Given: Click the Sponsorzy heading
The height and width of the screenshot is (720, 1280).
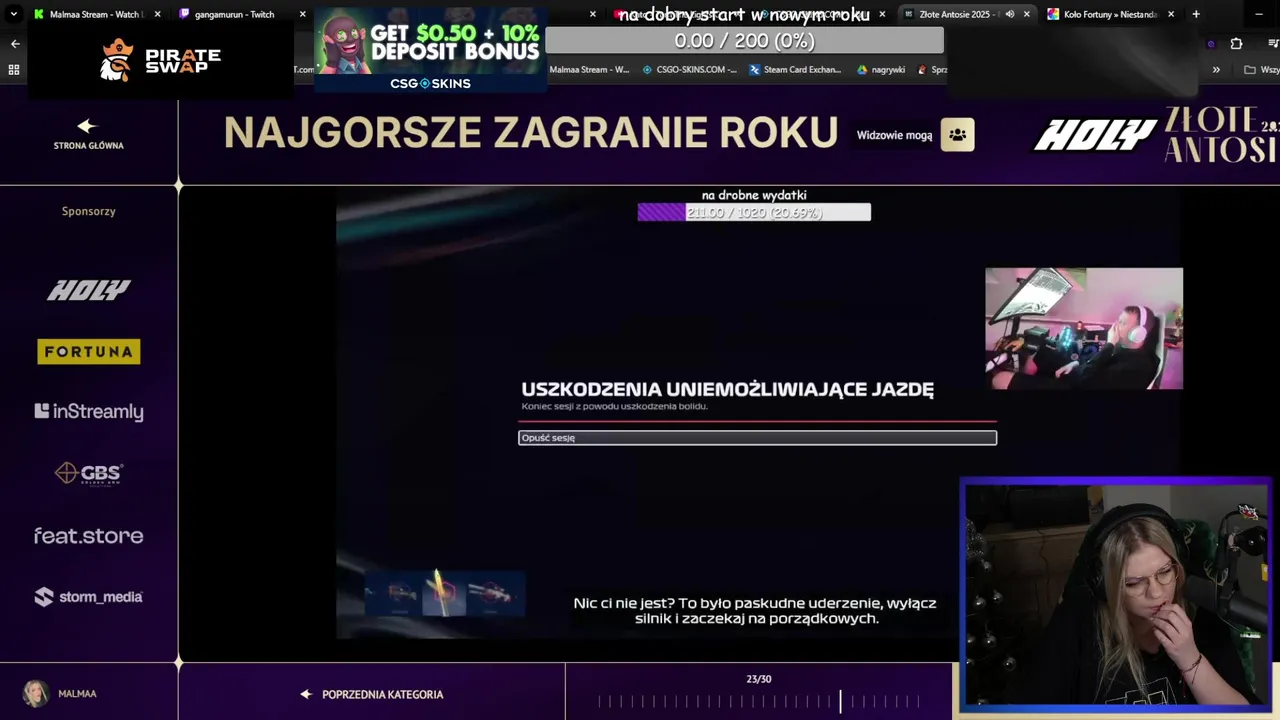Looking at the screenshot, I should [89, 211].
